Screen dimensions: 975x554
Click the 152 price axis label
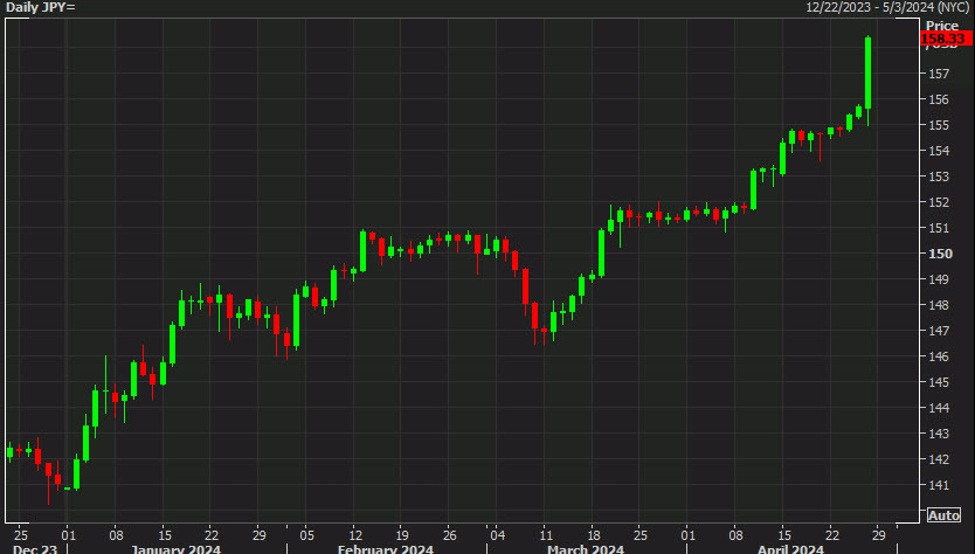coord(939,202)
